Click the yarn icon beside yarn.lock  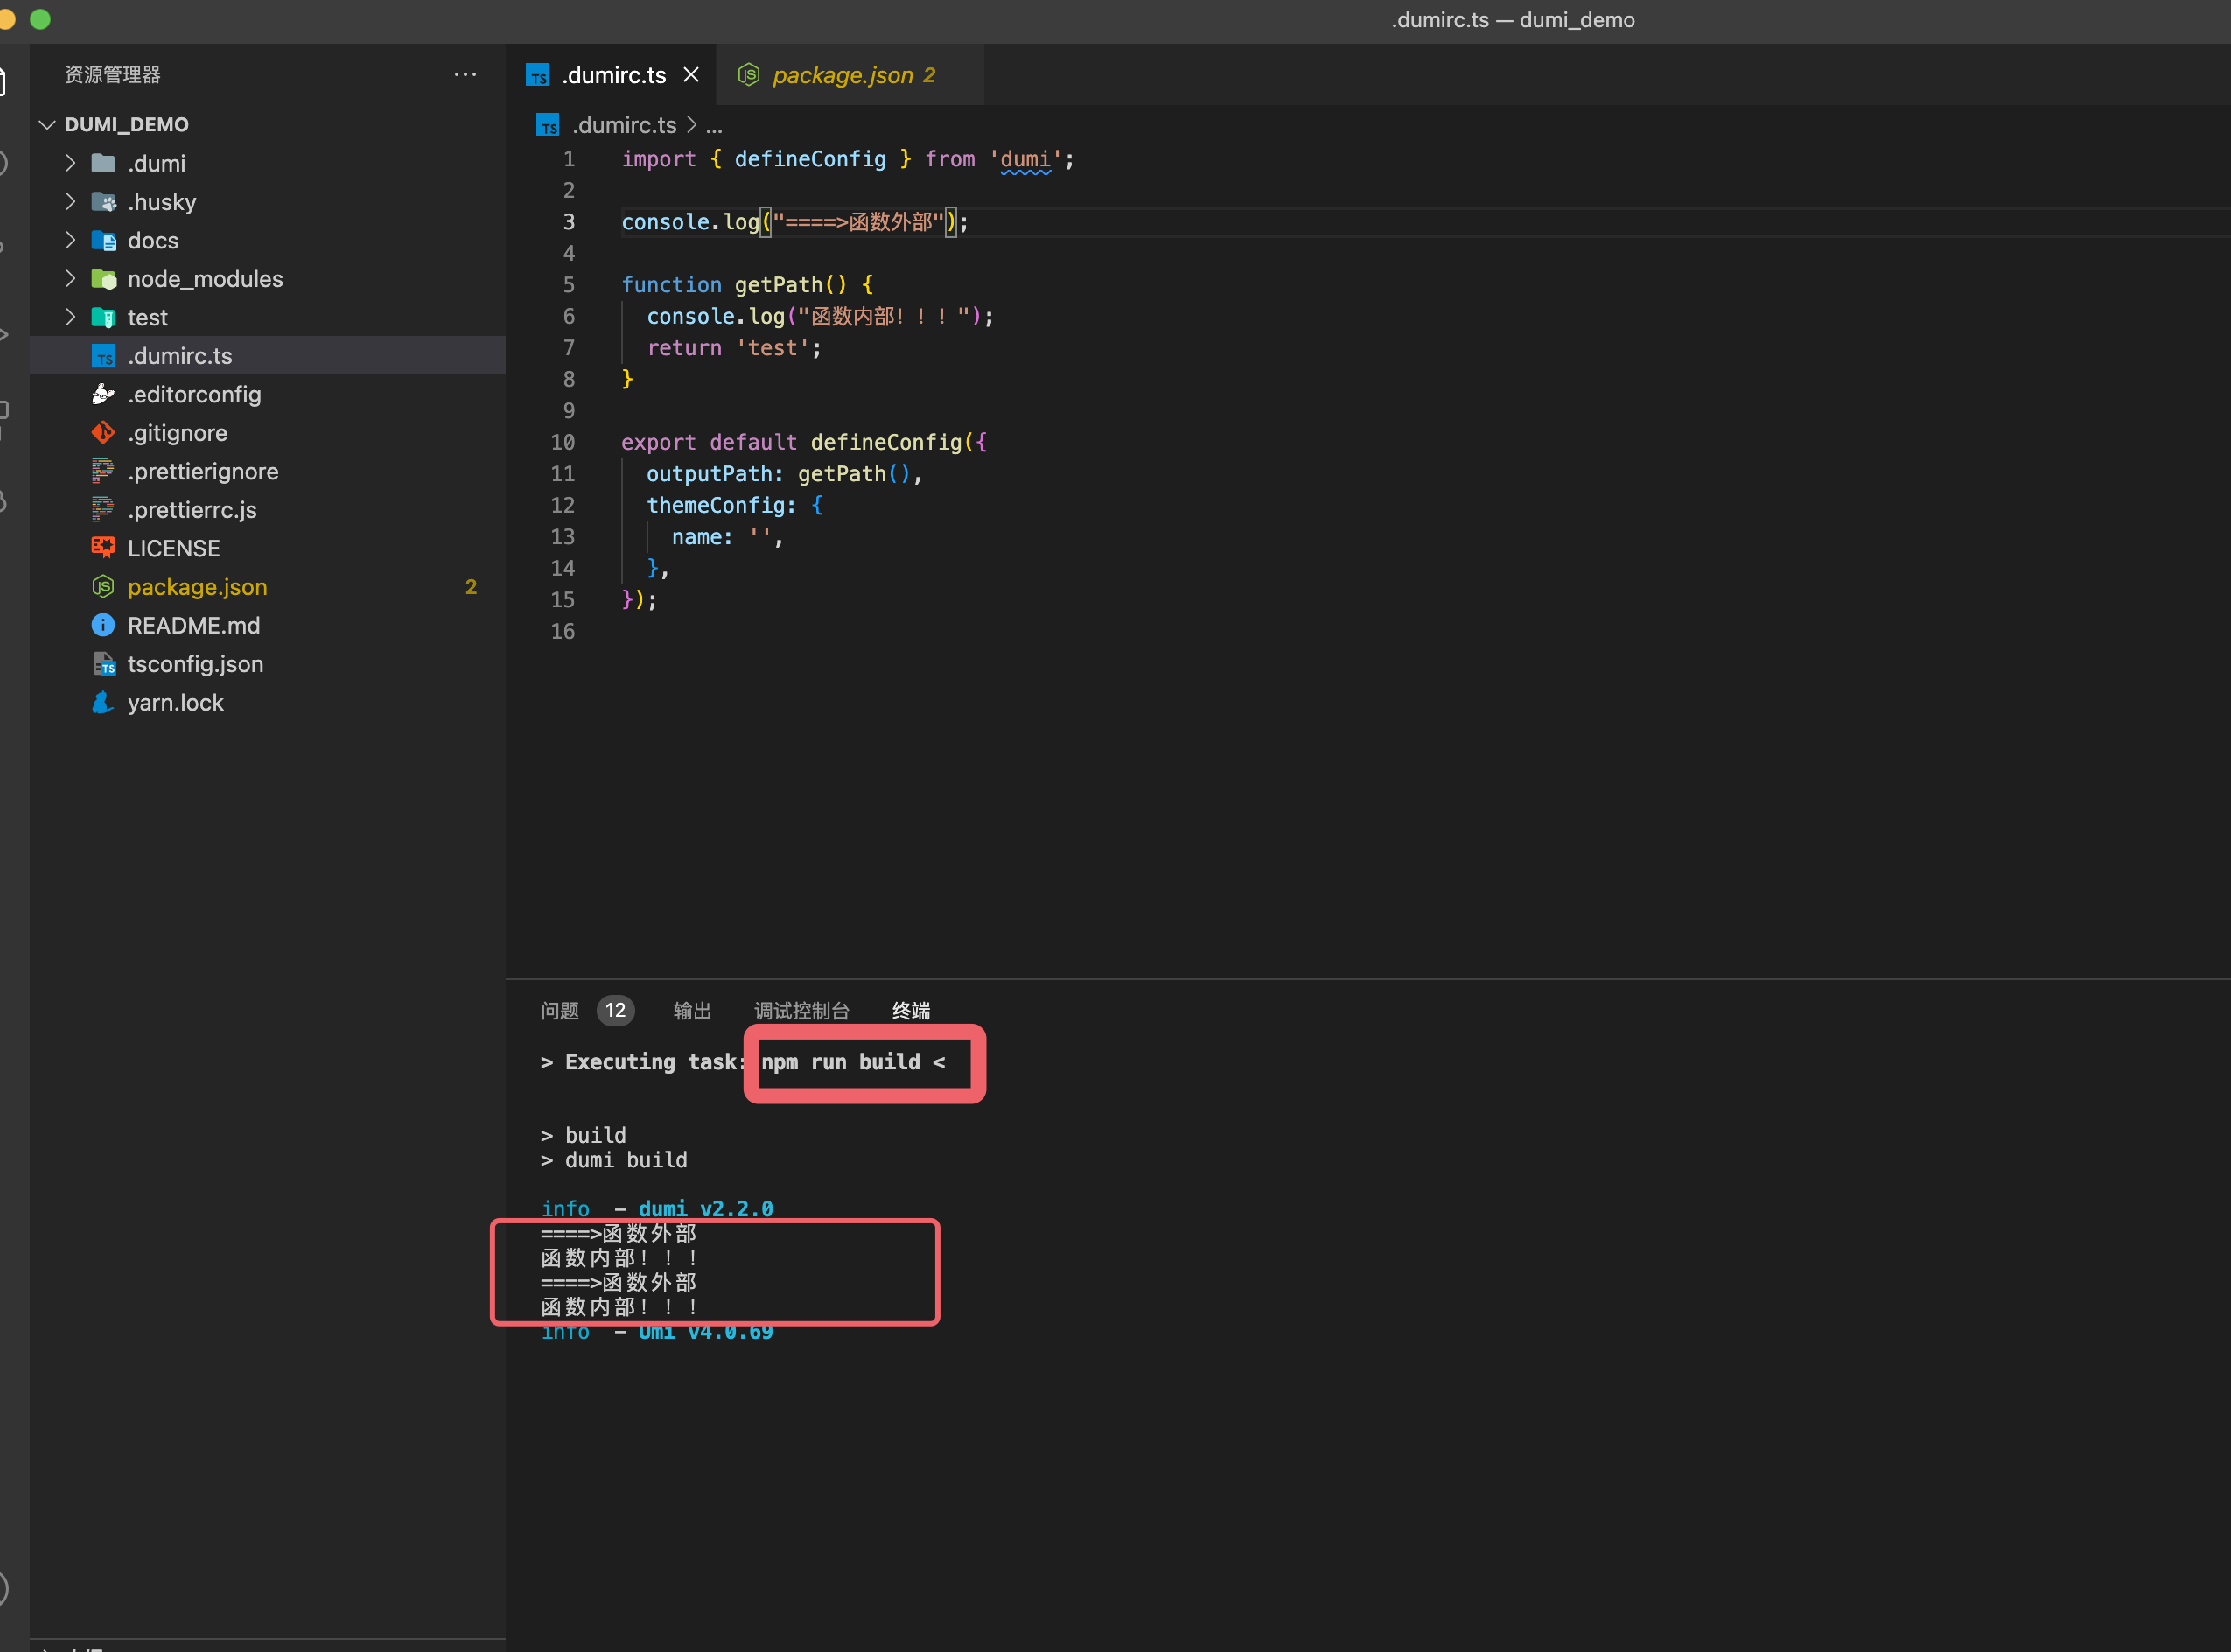[x=102, y=702]
